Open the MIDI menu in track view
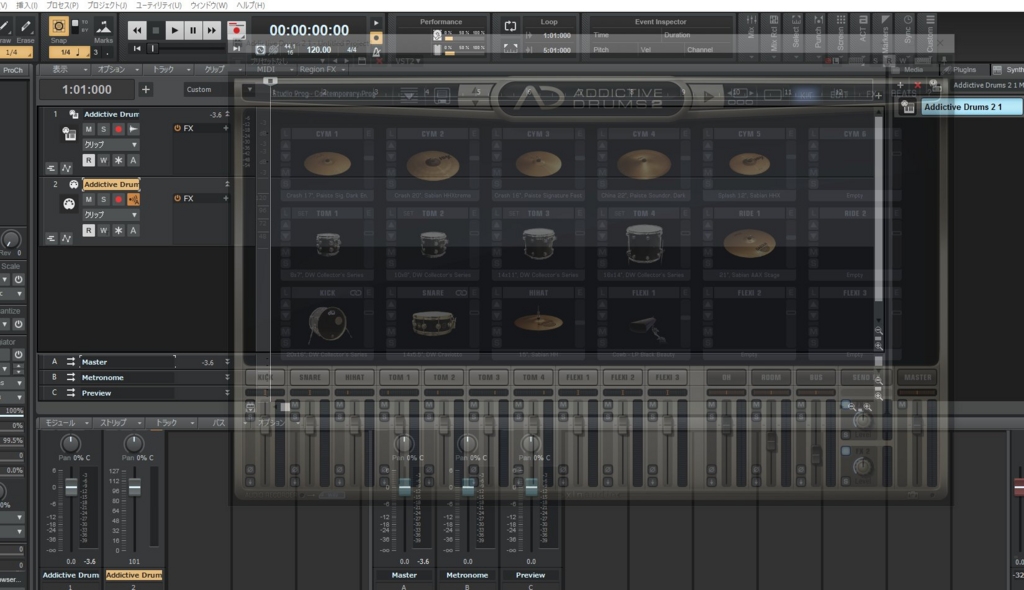The width and height of the screenshot is (1024, 590). pos(274,69)
